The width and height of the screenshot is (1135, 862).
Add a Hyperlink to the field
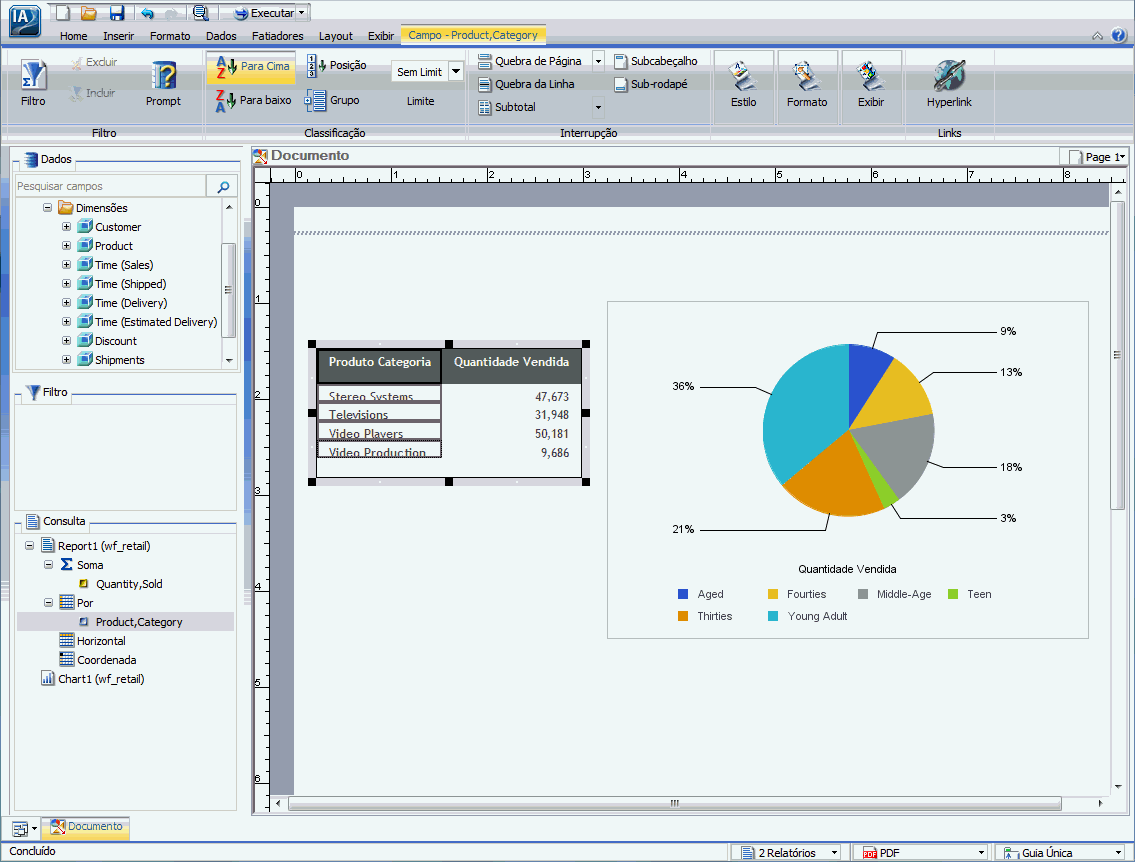pyautogui.click(x=949, y=84)
